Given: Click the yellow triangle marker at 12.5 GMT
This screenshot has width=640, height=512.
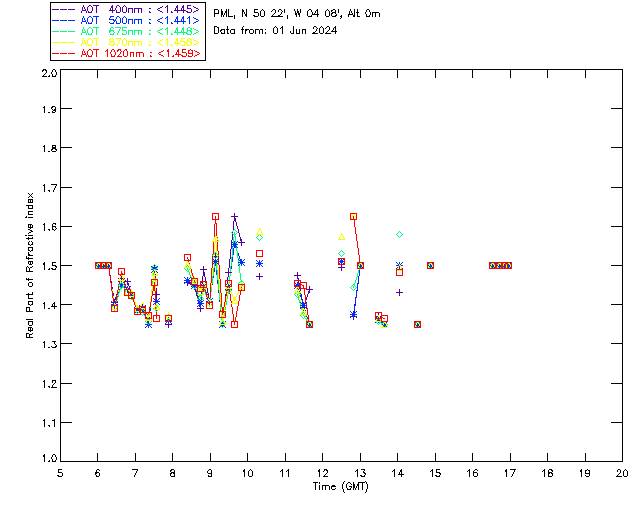Looking at the screenshot, I should [x=342, y=236].
